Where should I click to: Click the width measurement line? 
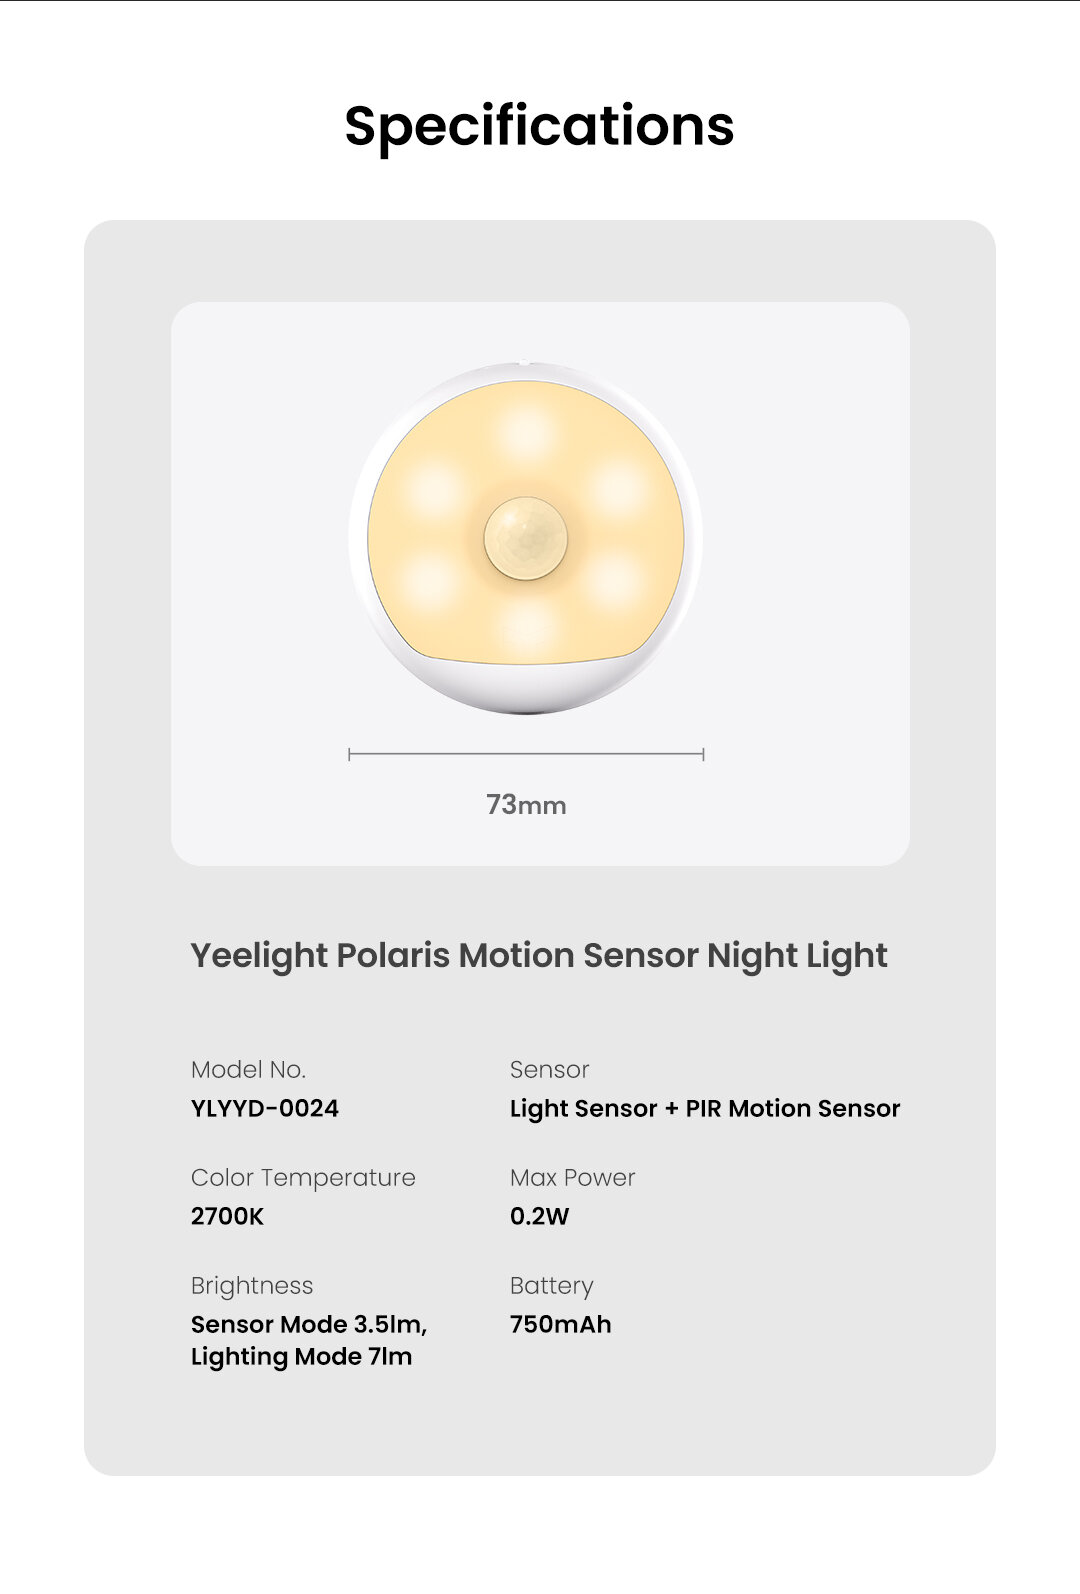click(526, 754)
